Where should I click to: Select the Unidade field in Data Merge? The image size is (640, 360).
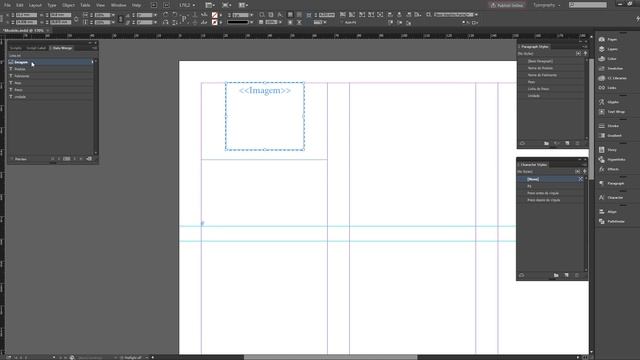pyautogui.click(x=51, y=97)
